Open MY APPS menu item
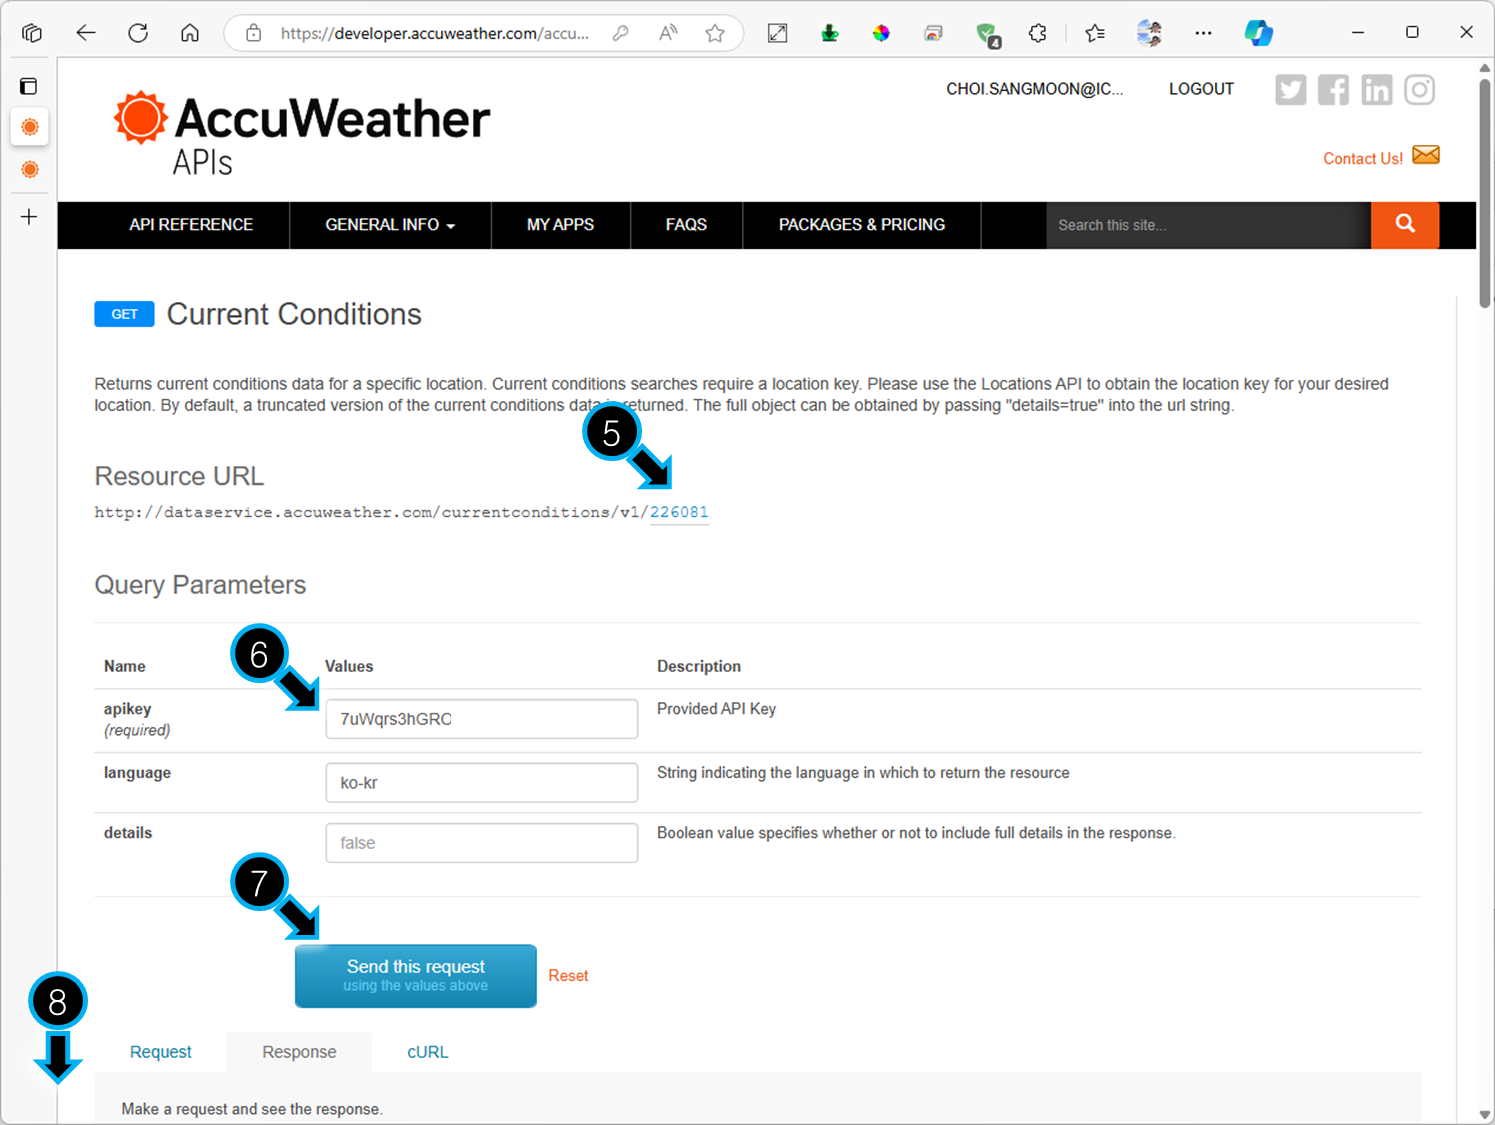This screenshot has height=1125, width=1495. 560,225
